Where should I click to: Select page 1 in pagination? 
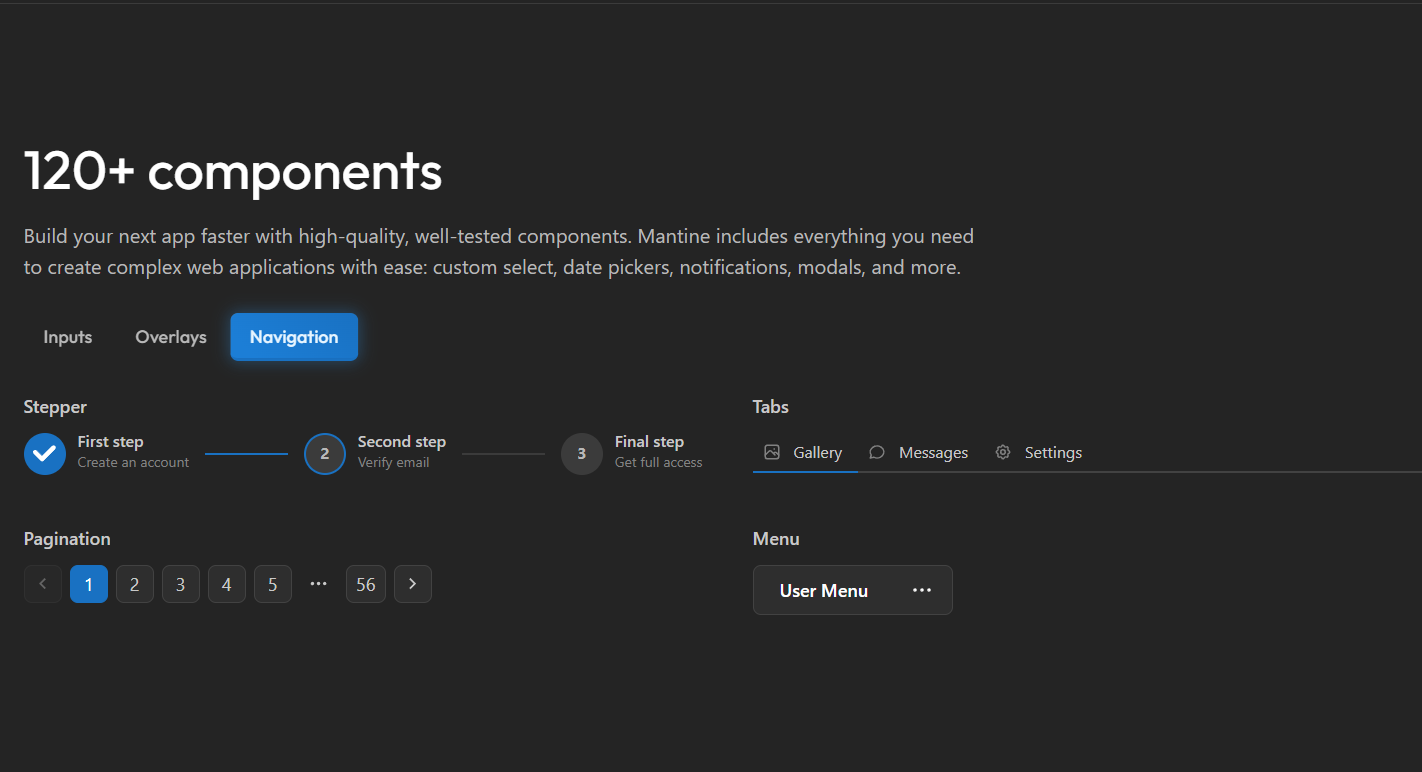[x=89, y=584]
